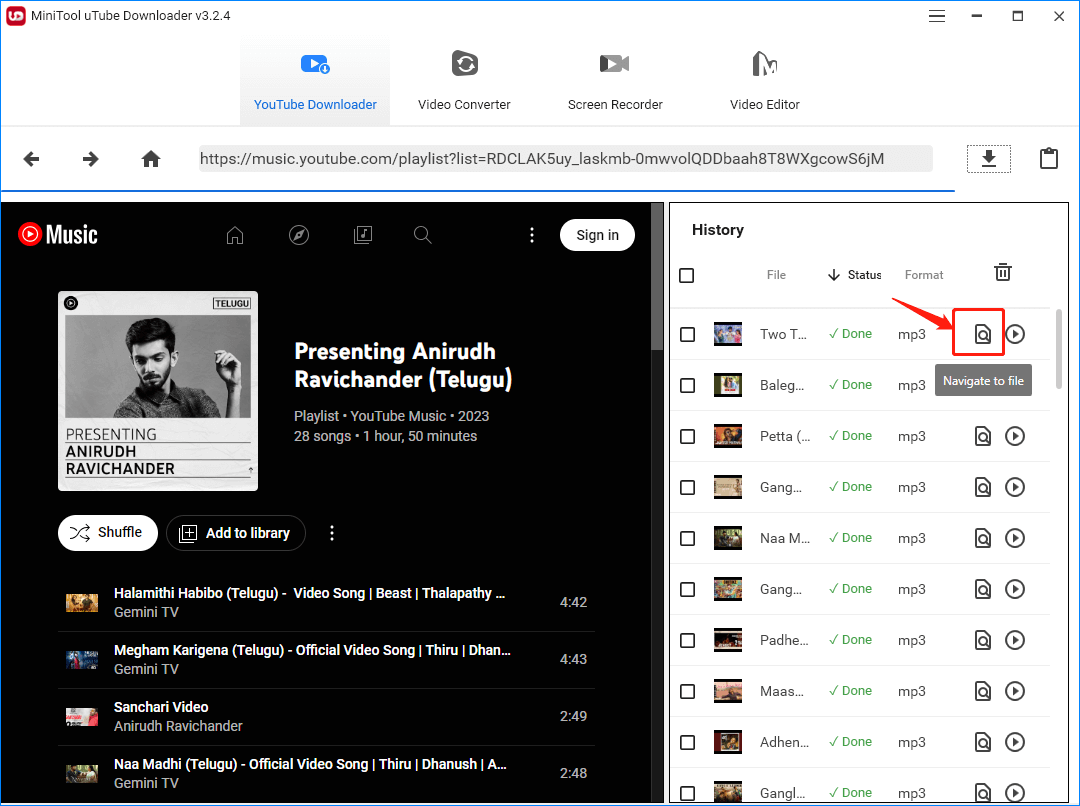Click the Shuffle button
Screen dimensions: 1080x806
(108, 533)
